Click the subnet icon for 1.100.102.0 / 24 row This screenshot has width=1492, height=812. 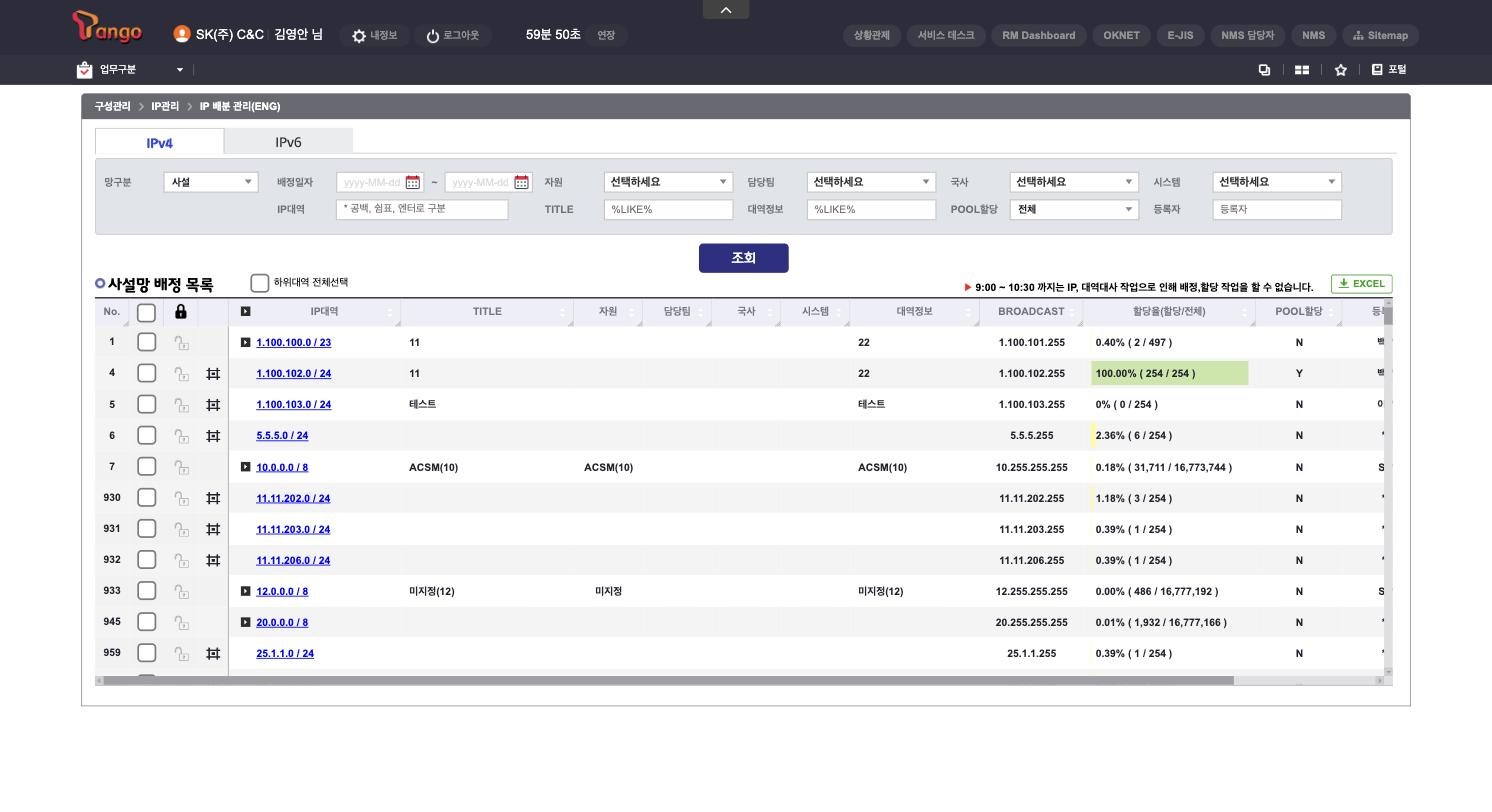(213, 374)
